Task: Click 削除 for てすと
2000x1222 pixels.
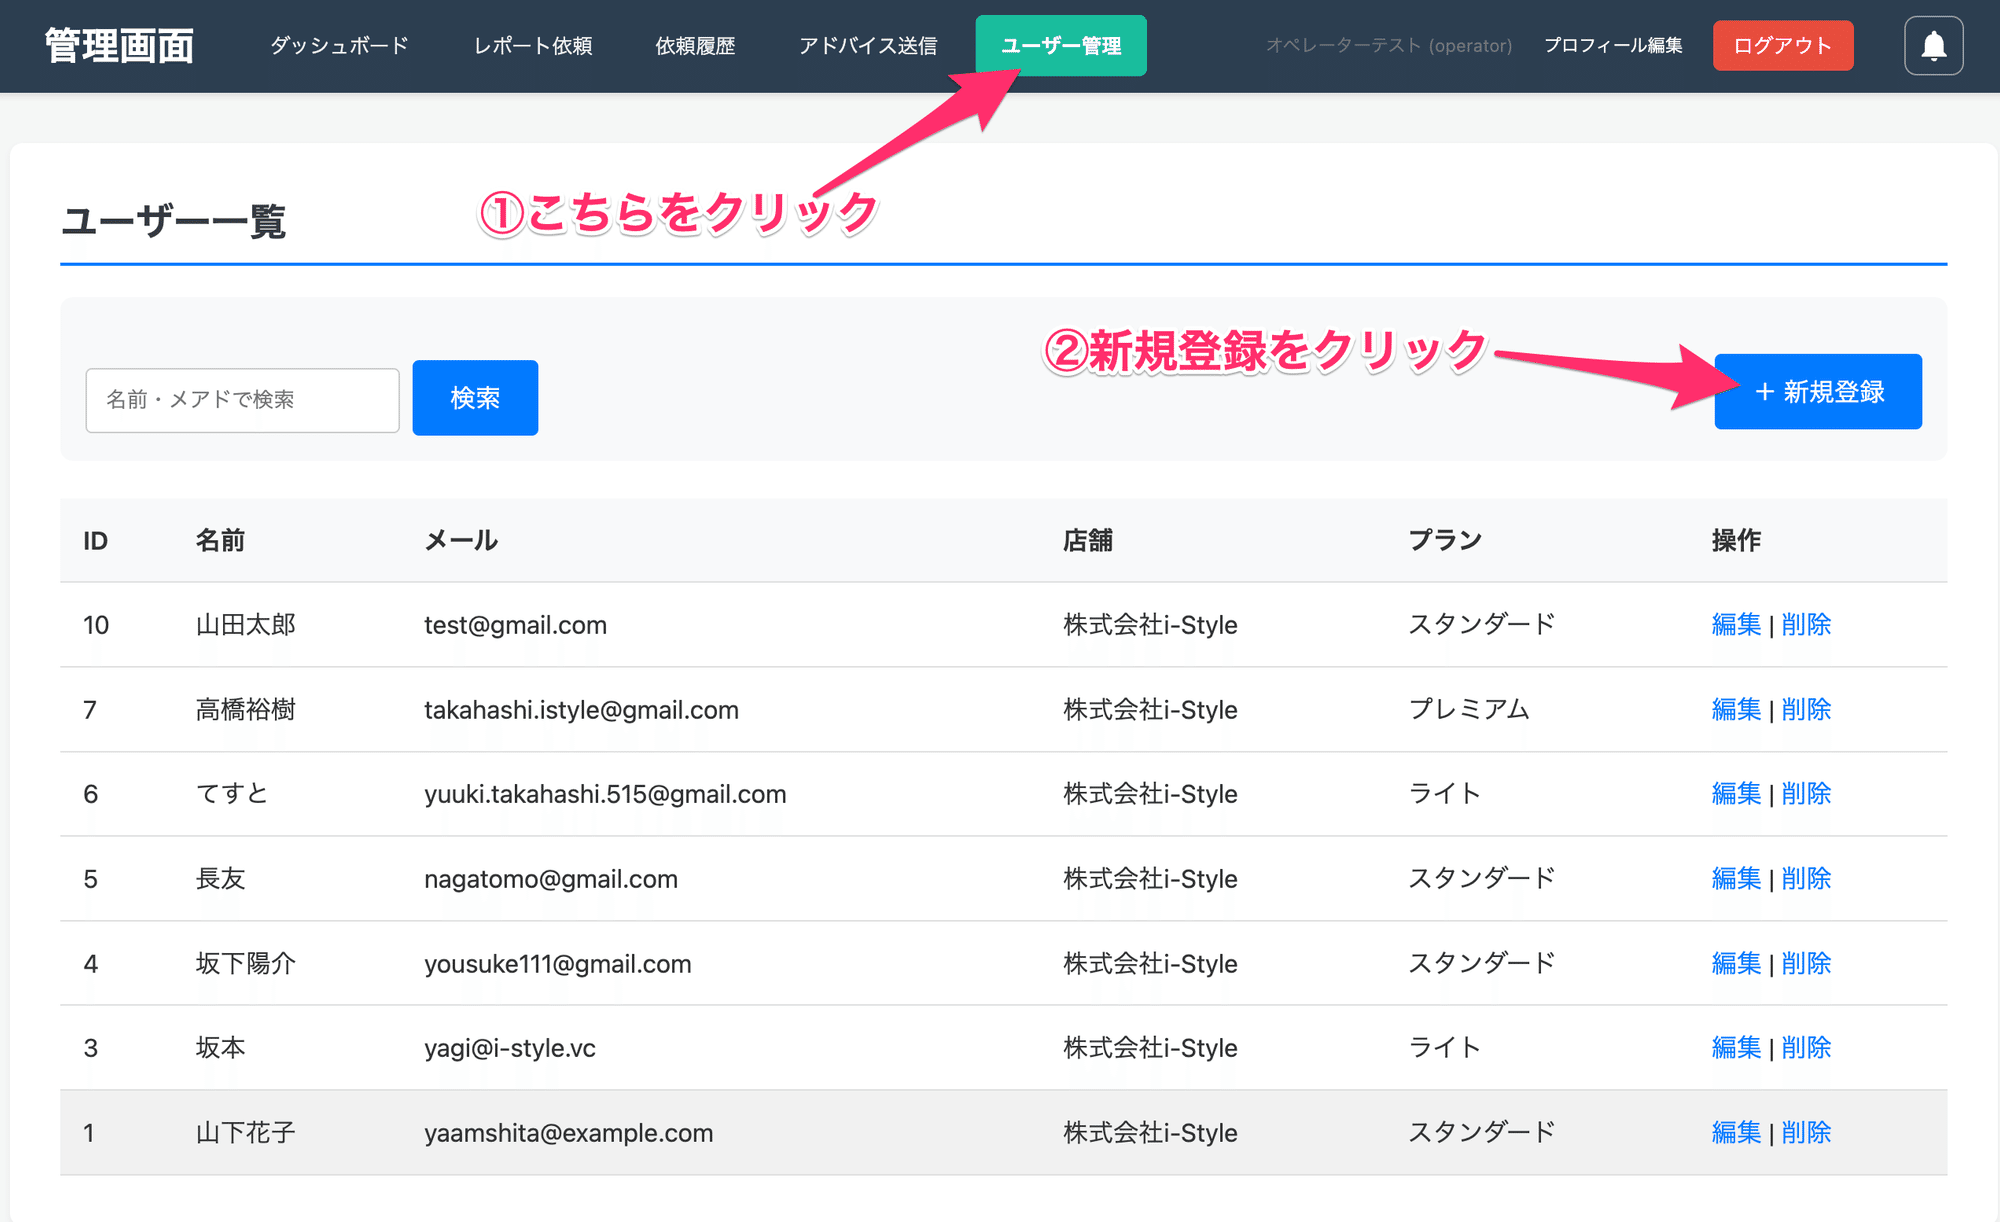Action: pos(1807,794)
